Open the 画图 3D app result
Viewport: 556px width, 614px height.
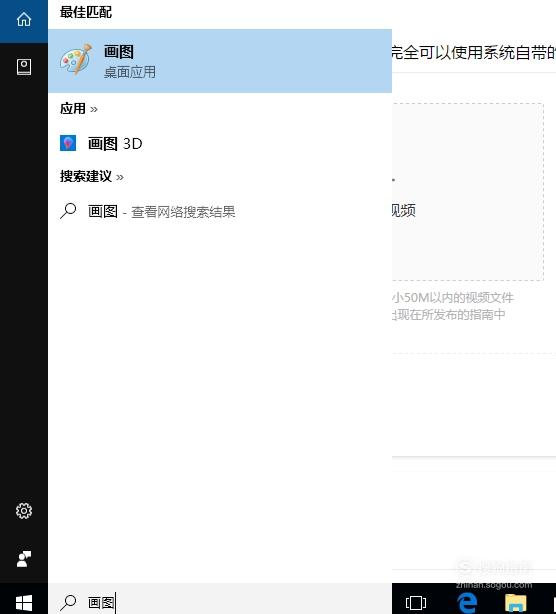[x=220, y=144]
